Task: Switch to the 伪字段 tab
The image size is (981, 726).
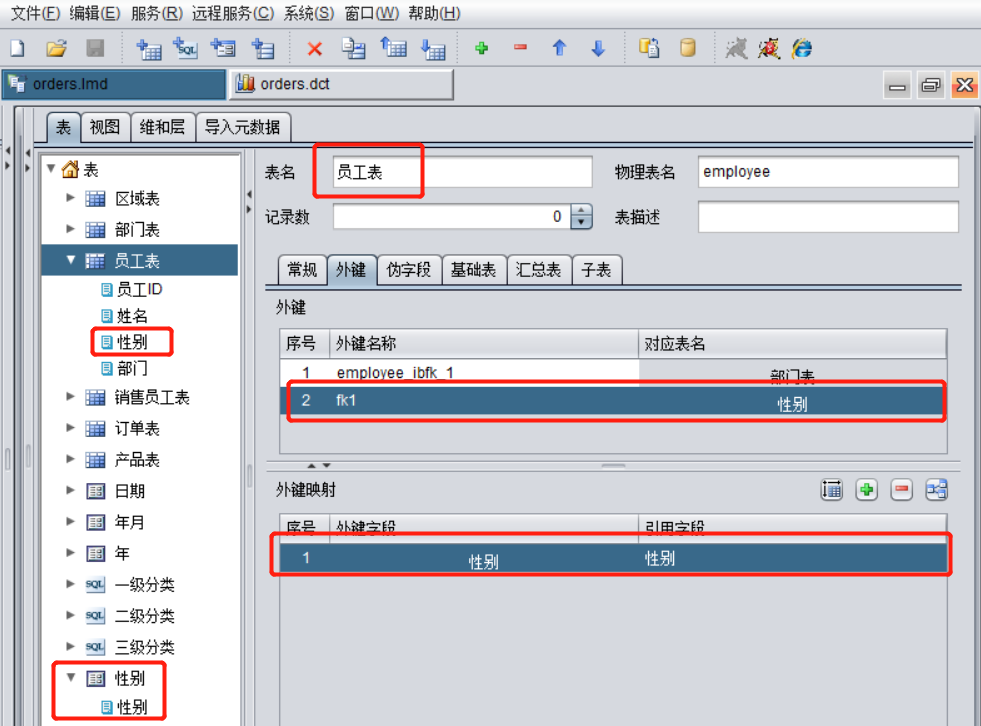Action: [409, 270]
